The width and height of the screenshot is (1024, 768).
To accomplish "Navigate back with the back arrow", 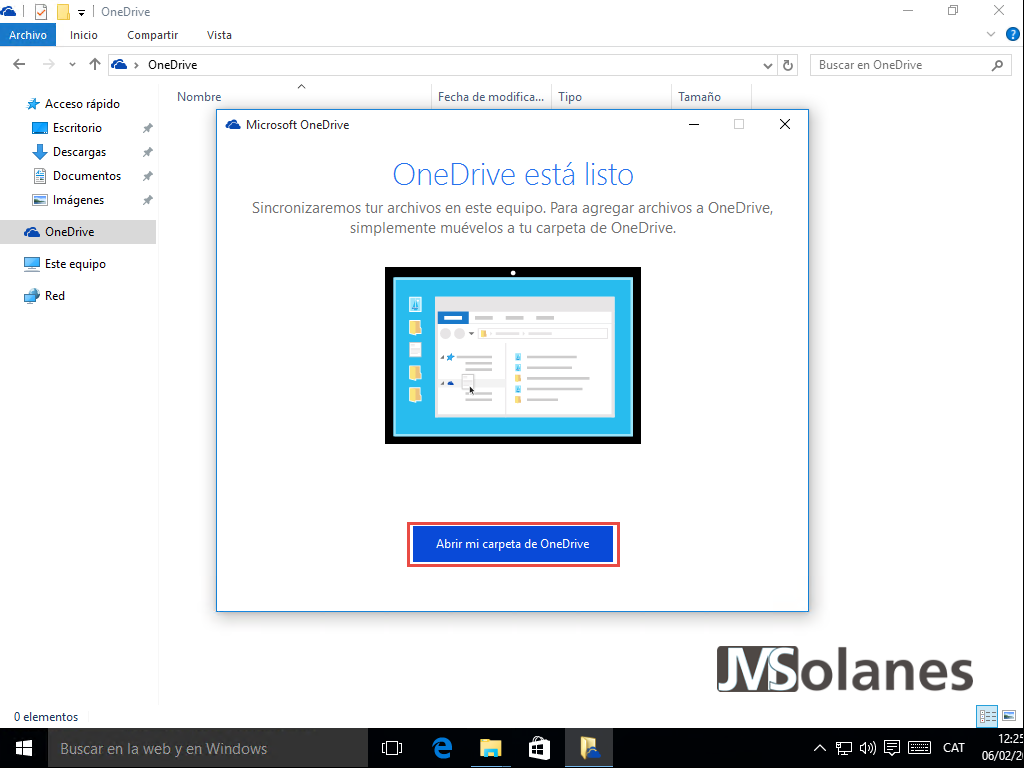I will tap(18, 64).
